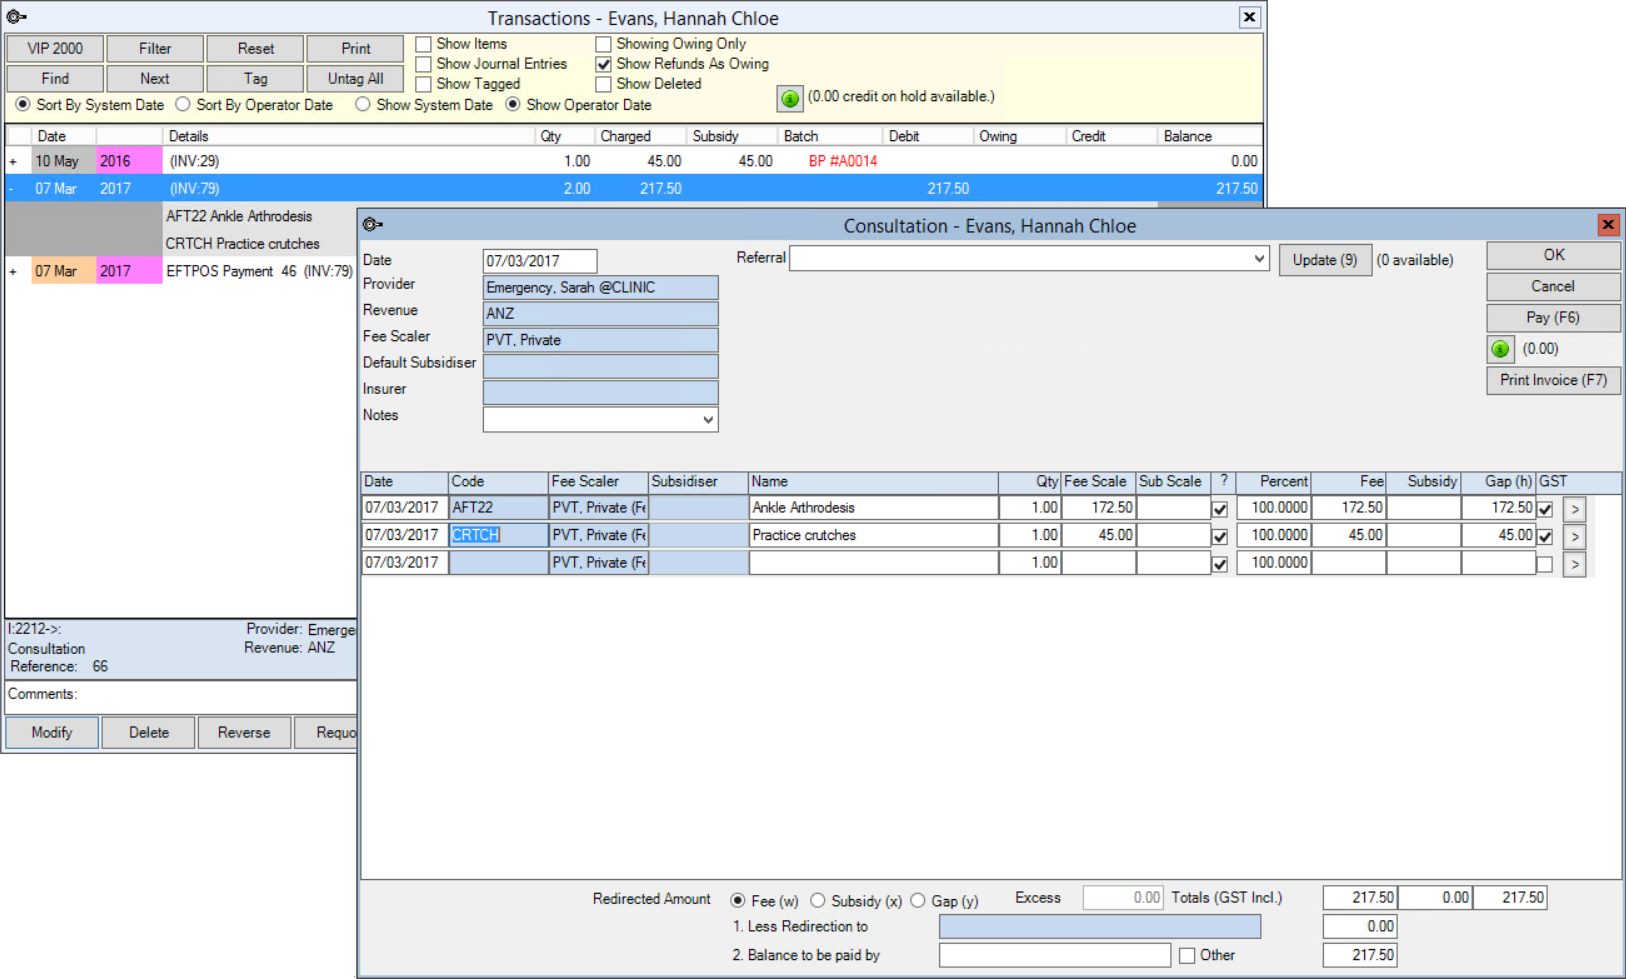The height and width of the screenshot is (979, 1626).
Task: Click the Practice crutches name cell
Action: [873, 535]
